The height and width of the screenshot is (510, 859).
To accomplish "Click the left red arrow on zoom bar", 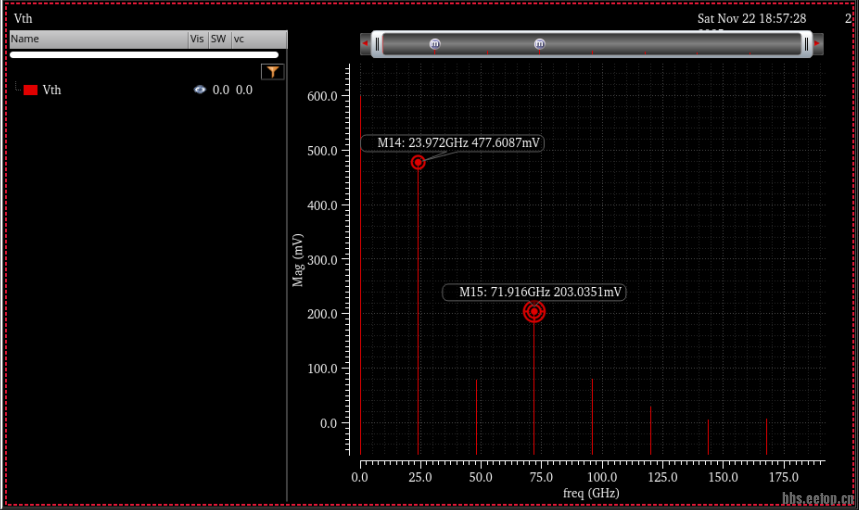I will (x=365, y=44).
